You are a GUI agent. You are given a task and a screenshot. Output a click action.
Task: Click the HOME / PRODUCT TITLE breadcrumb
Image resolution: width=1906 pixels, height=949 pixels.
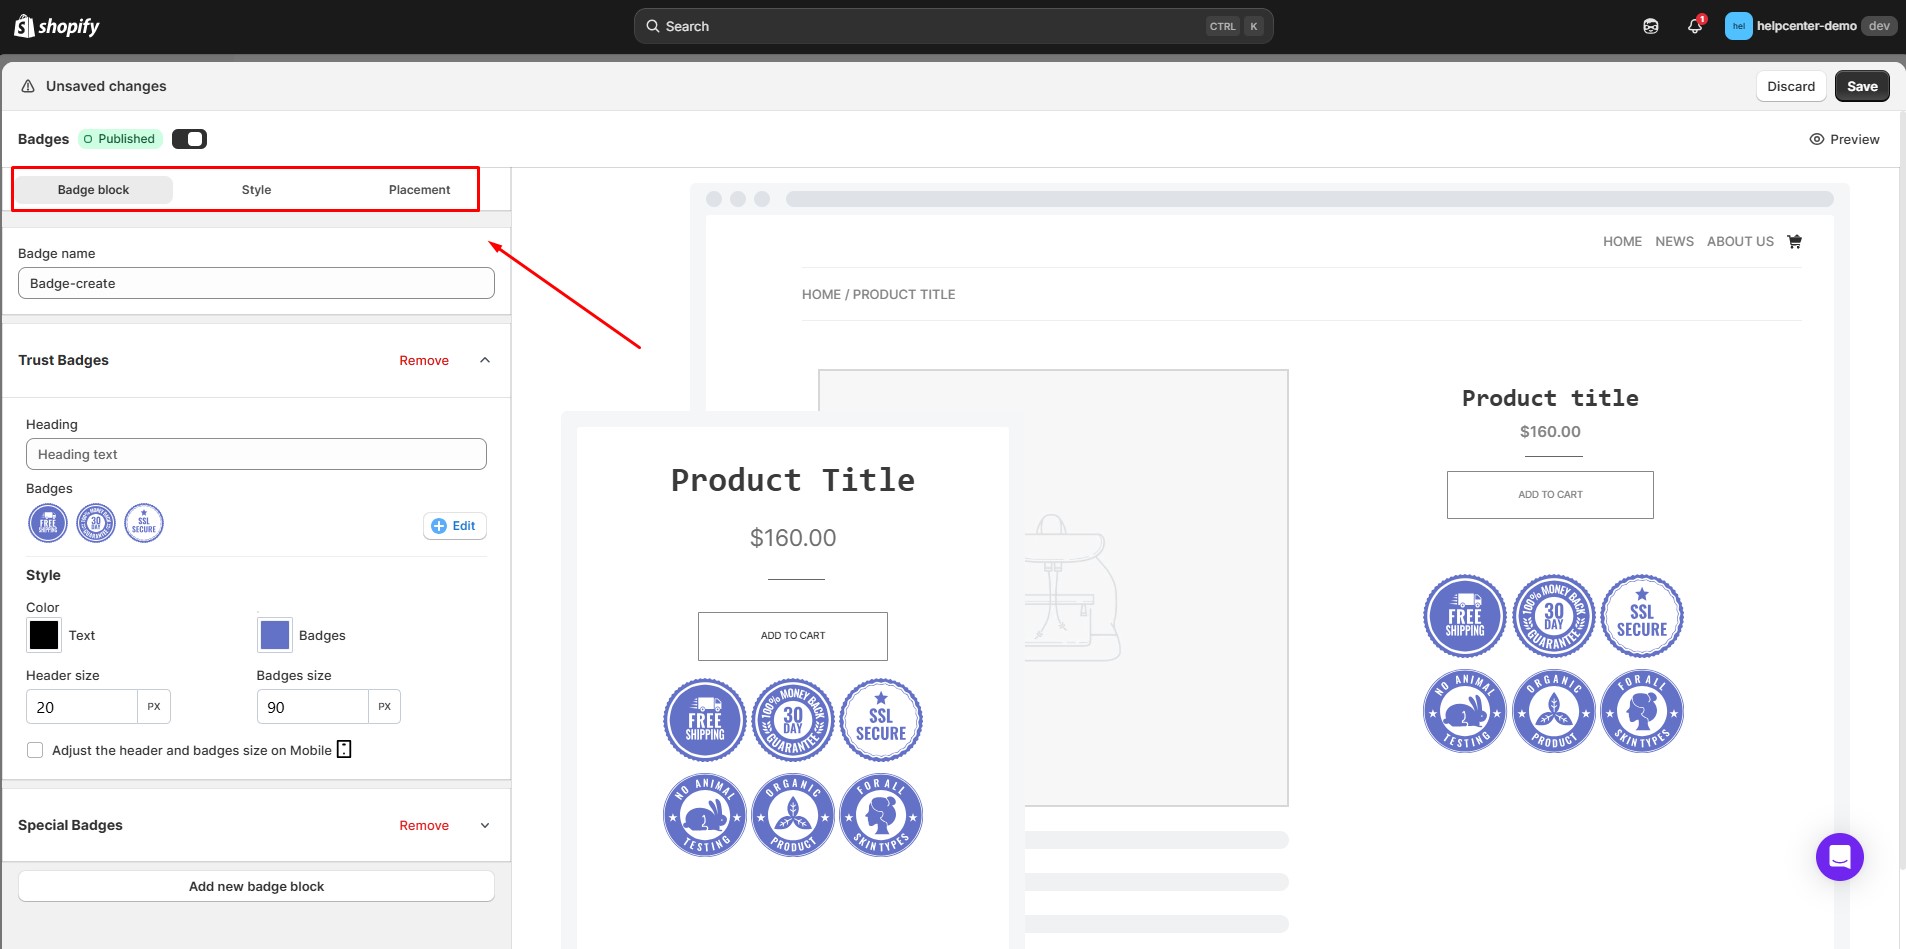tap(878, 294)
